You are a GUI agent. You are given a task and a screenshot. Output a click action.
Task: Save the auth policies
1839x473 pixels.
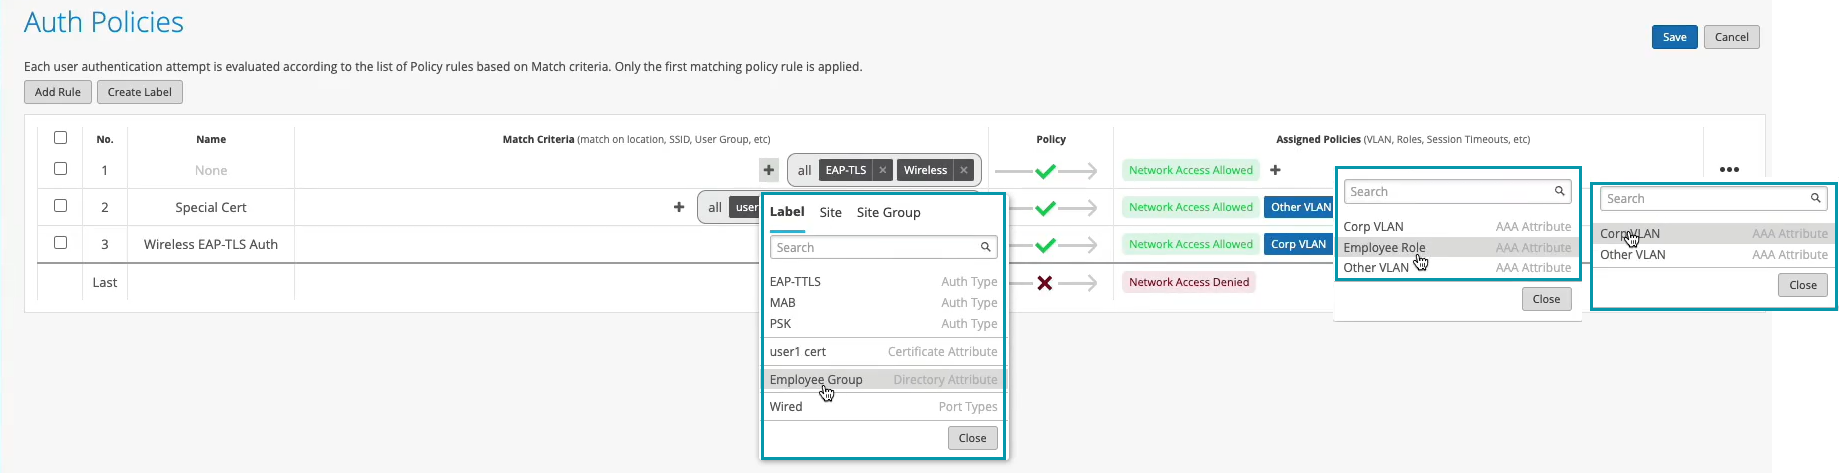pyautogui.click(x=1674, y=37)
